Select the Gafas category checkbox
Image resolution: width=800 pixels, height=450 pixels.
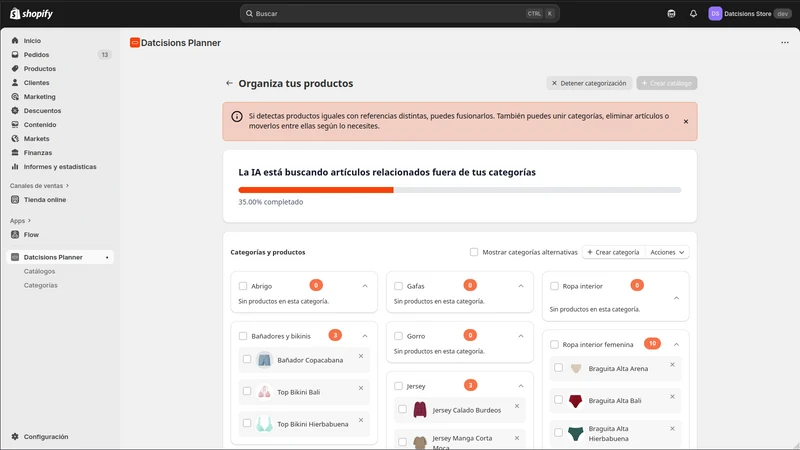[x=398, y=286]
